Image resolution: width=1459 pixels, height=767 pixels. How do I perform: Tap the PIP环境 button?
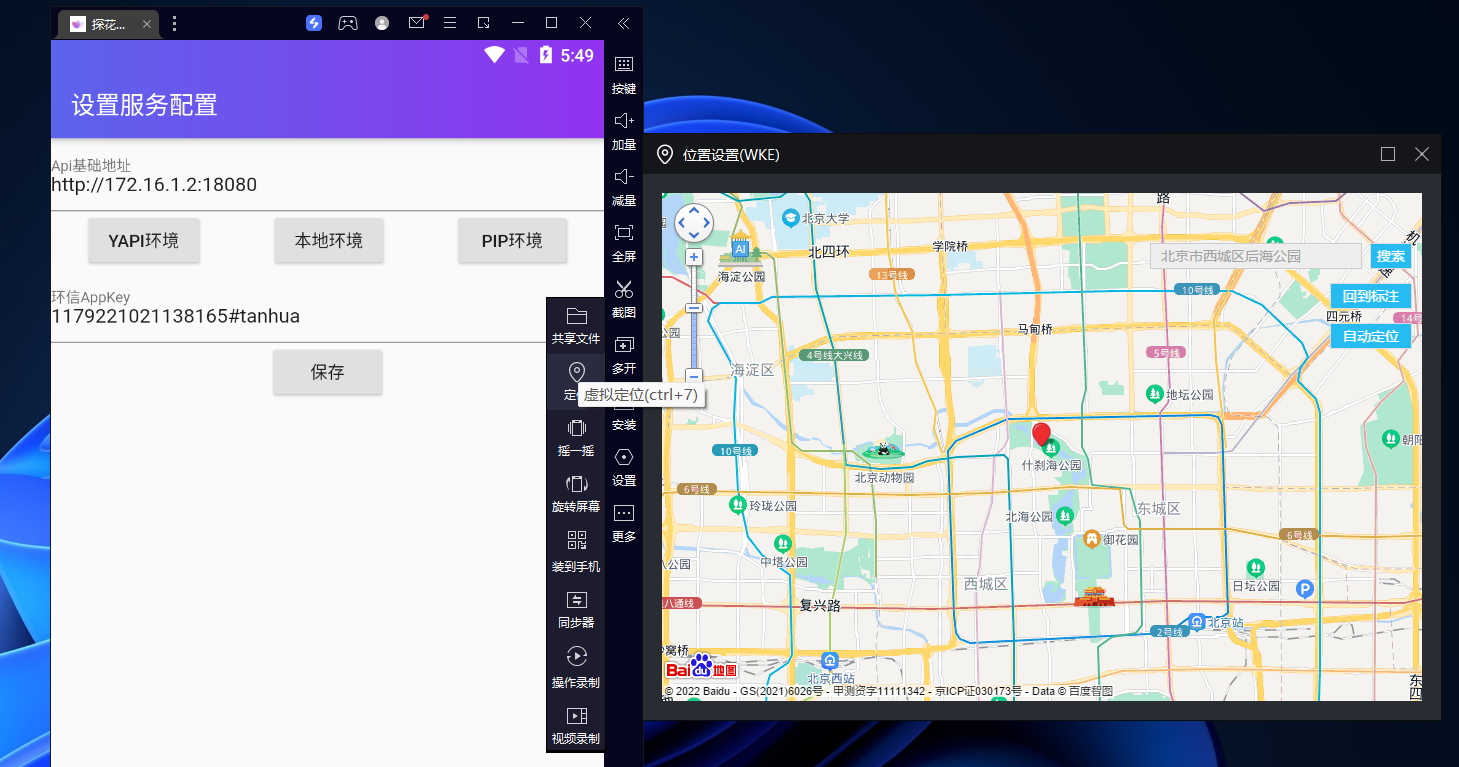pos(512,240)
